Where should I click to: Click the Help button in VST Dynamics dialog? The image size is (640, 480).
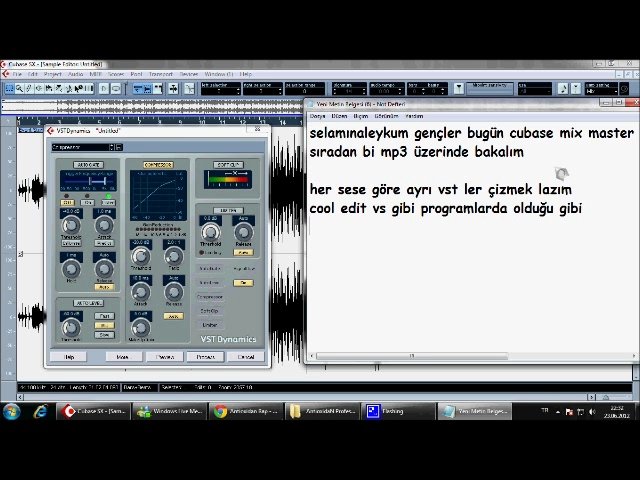pyautogui.click(x=69, y=357)
